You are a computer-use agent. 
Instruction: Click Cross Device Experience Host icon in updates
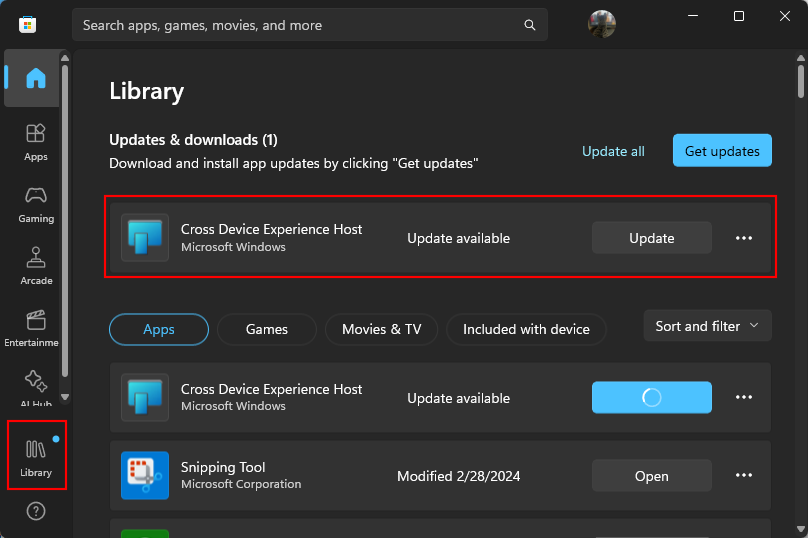(145, 238)
